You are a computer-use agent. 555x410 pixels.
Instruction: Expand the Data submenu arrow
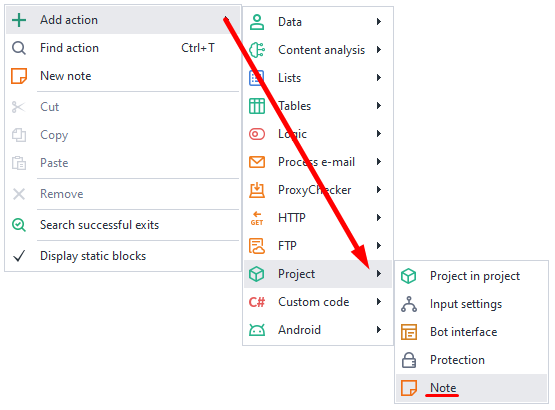379,22
